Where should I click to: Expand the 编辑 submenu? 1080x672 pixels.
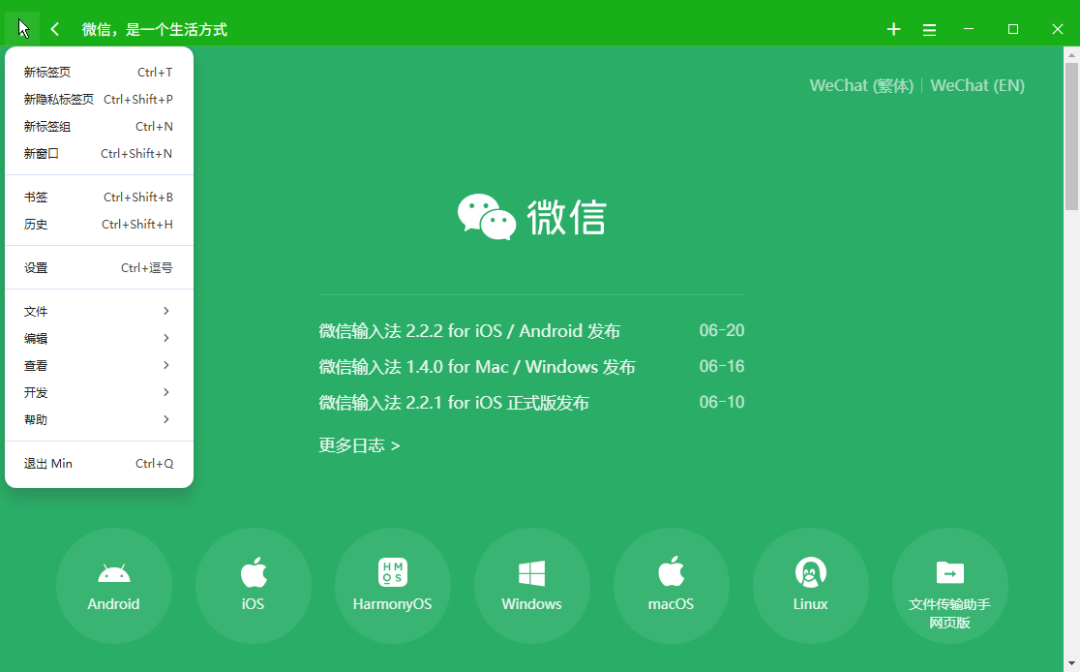point(98,338)
